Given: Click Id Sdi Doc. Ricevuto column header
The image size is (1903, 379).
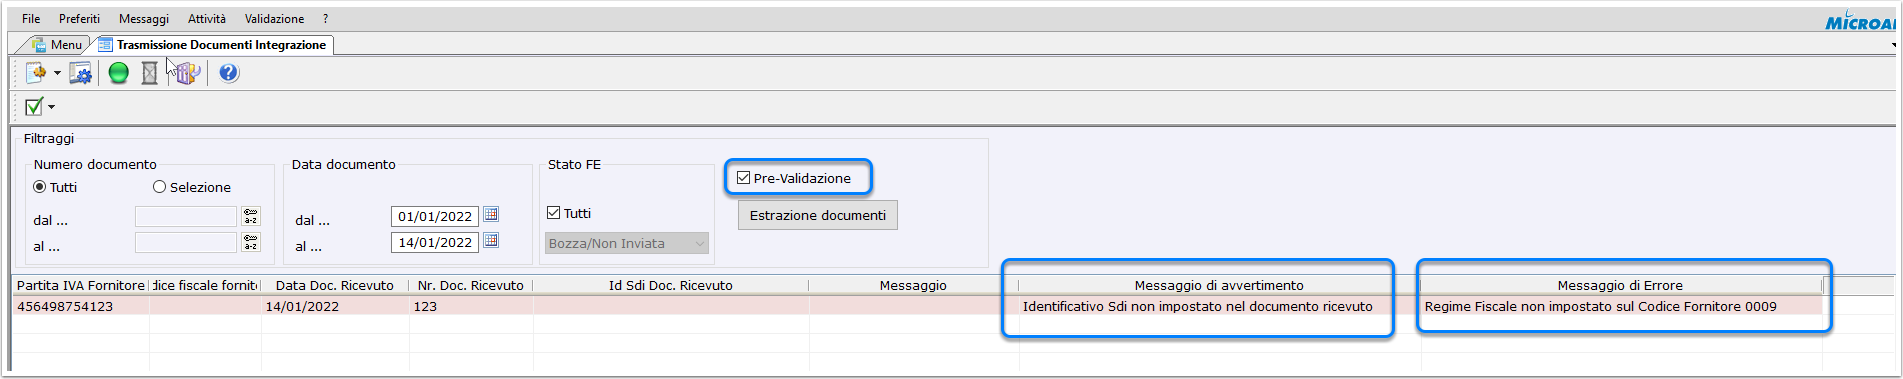Looking at the screenshot, I should (x=671, y=285).
